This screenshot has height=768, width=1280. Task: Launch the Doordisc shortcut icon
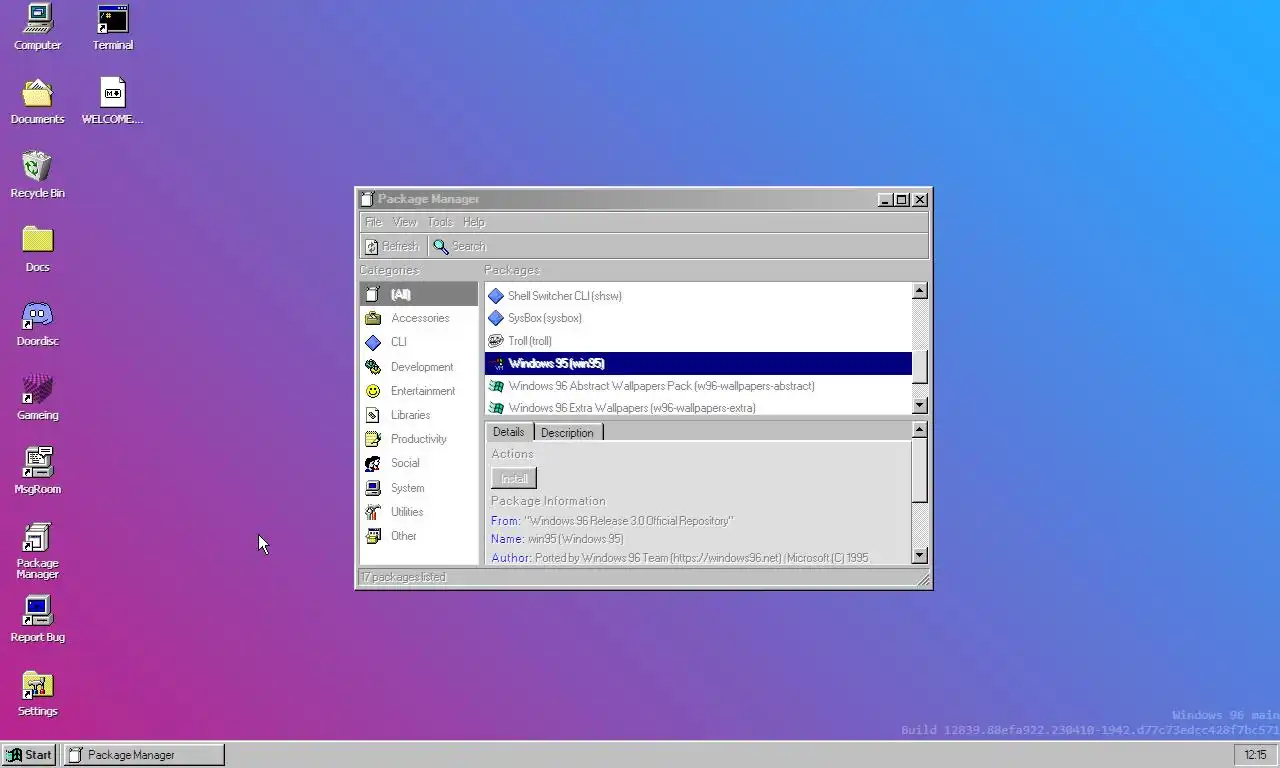click(37, 323)
